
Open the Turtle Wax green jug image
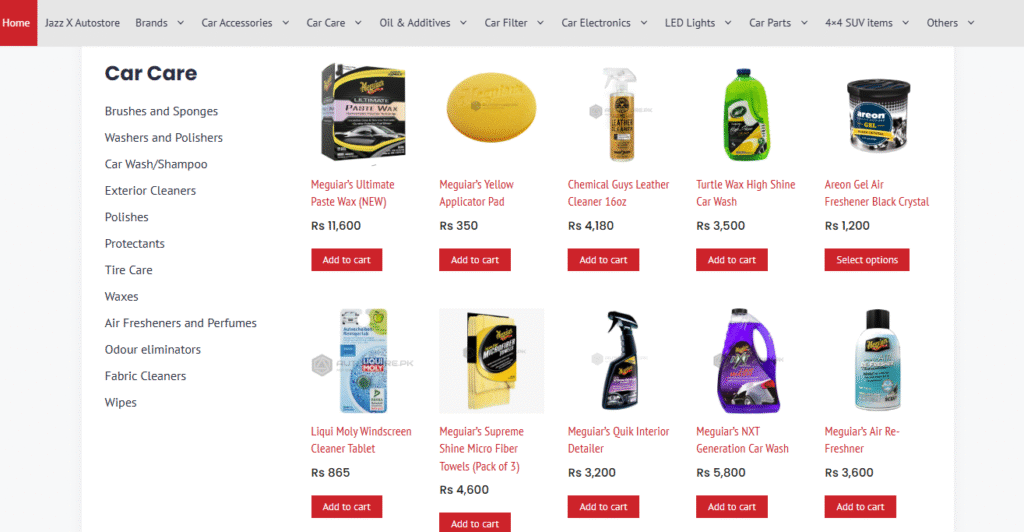tap(748, 114)
